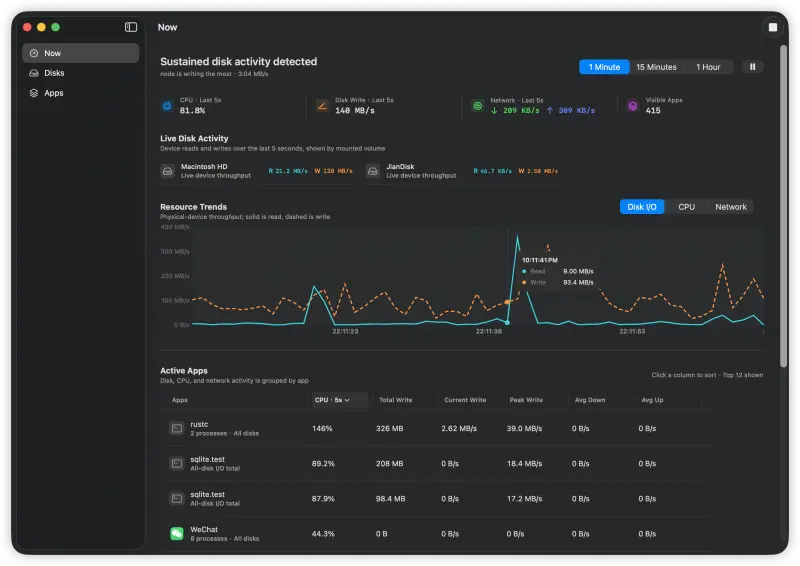The width and height of the screenshot is (800, 566).
Task: Click rustc Peak Write 39.0 MB/s
Action: tap(524, 429)
